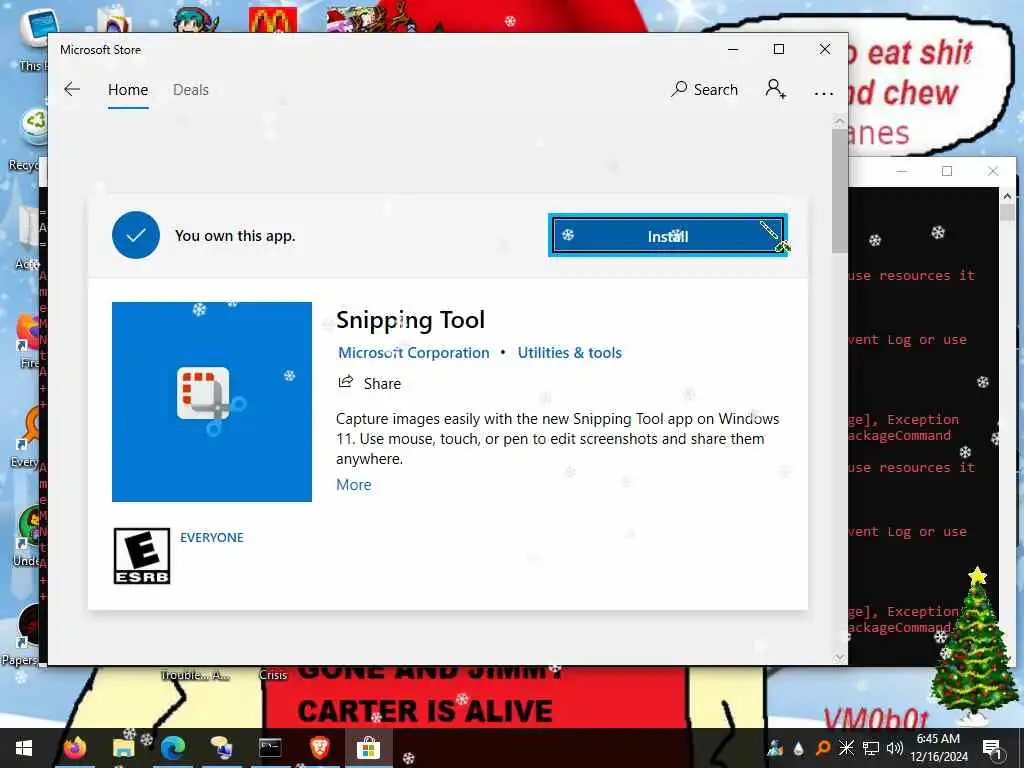Open the three-dots more menu
The width and height of the screenshot is (1024, 768).
824,92
